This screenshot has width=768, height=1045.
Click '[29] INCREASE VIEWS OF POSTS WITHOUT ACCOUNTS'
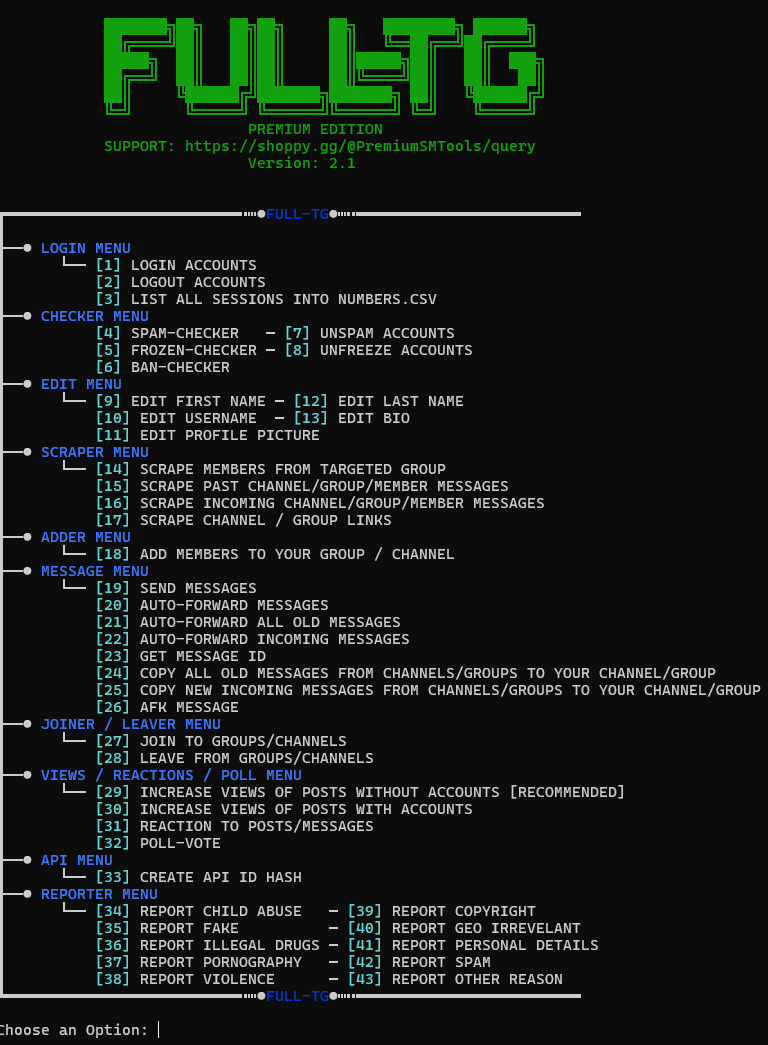(x=360, y=792)
